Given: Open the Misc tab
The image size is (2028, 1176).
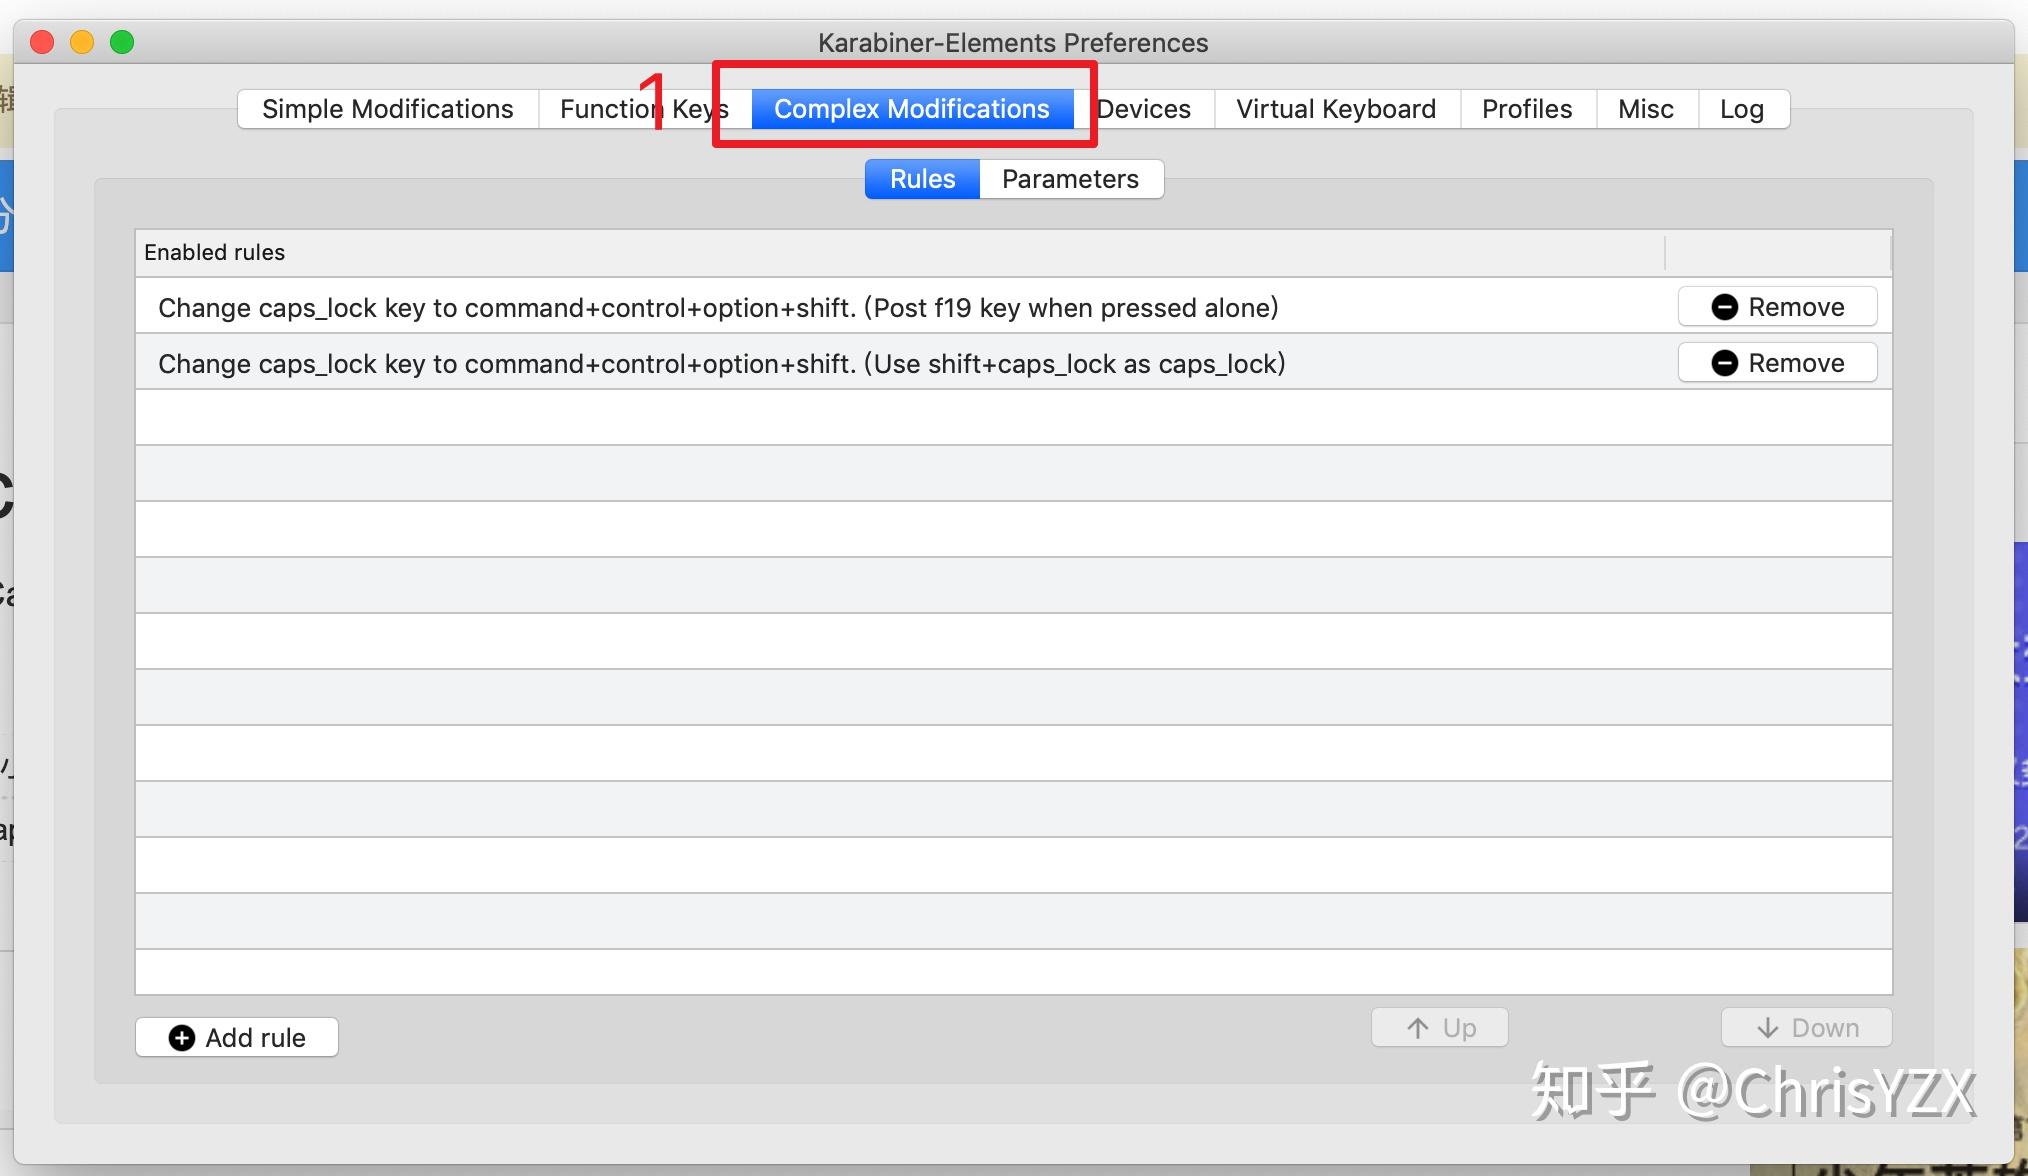Looking at the screenshot, I should click(1645, 108).
